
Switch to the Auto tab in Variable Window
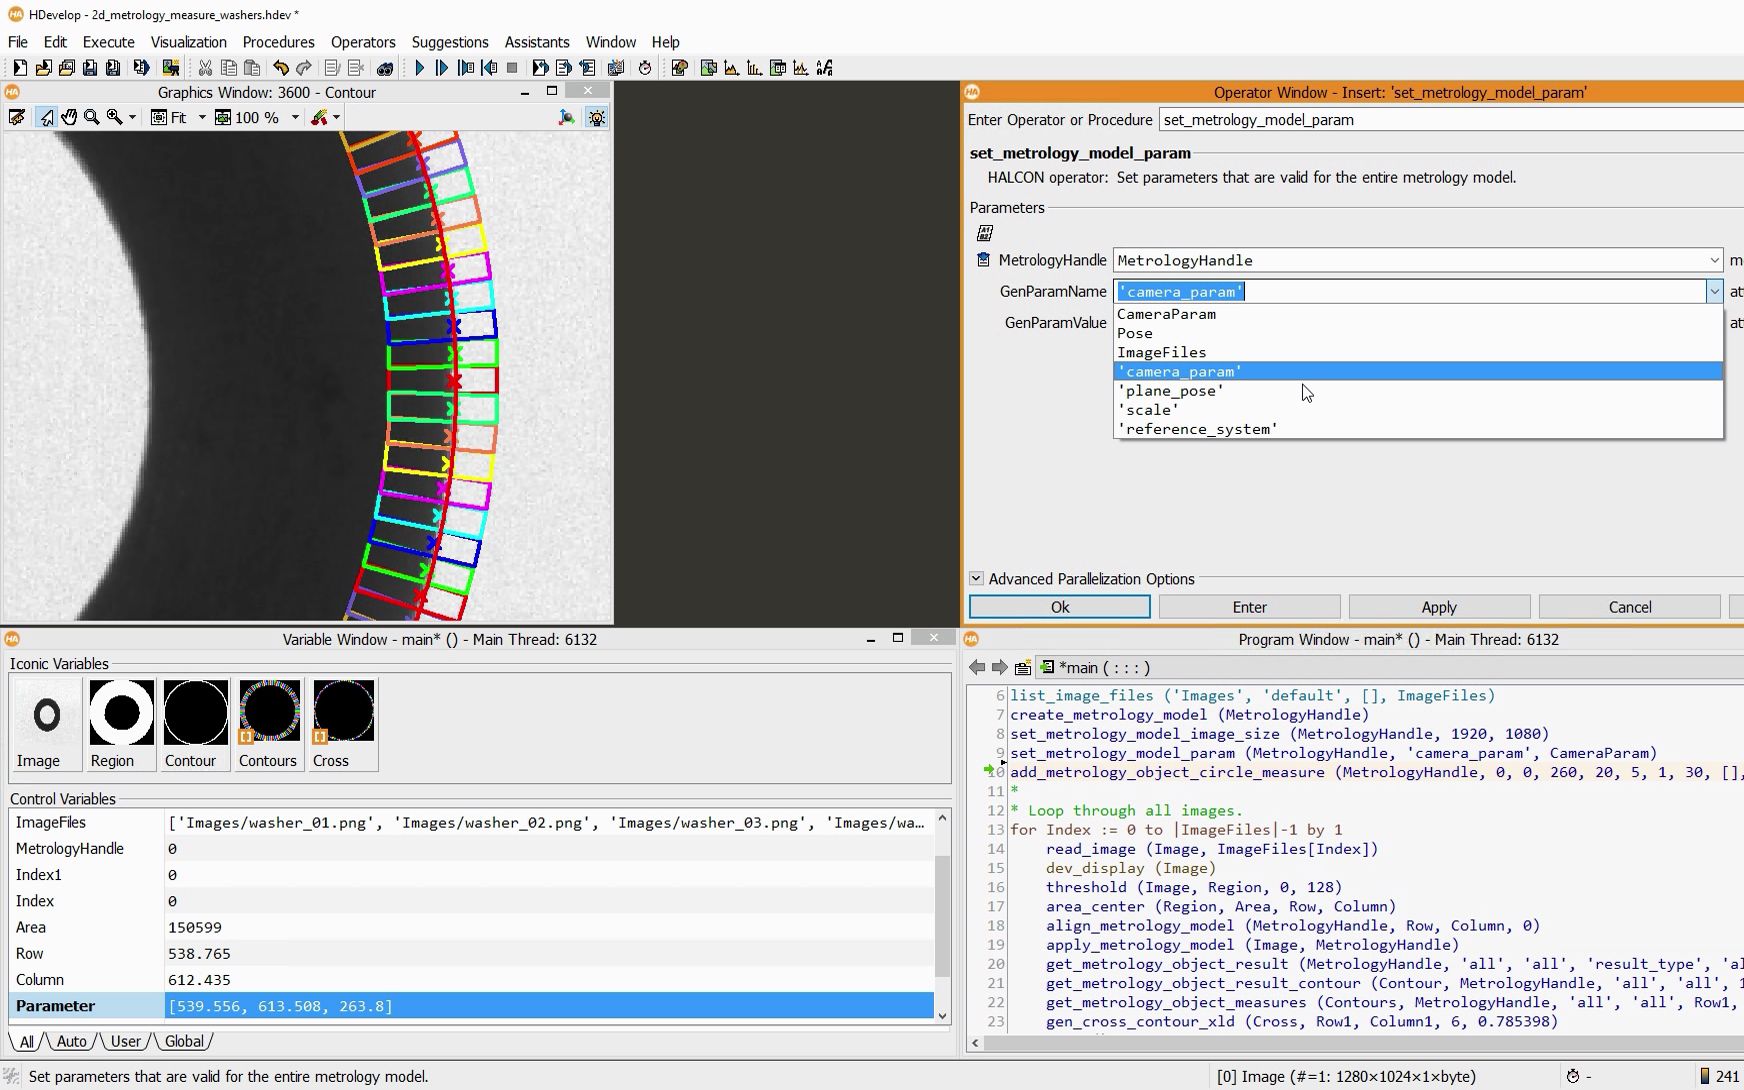(71, 1042)
